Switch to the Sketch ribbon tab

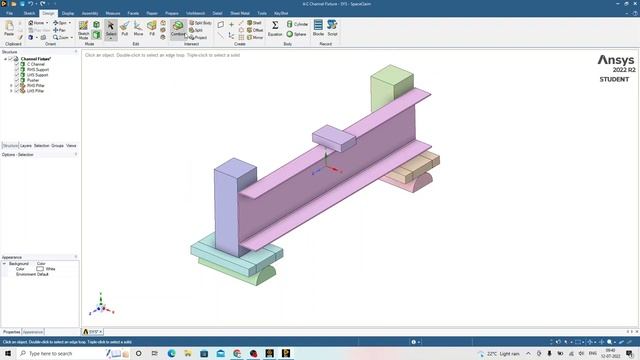(29, 13)
